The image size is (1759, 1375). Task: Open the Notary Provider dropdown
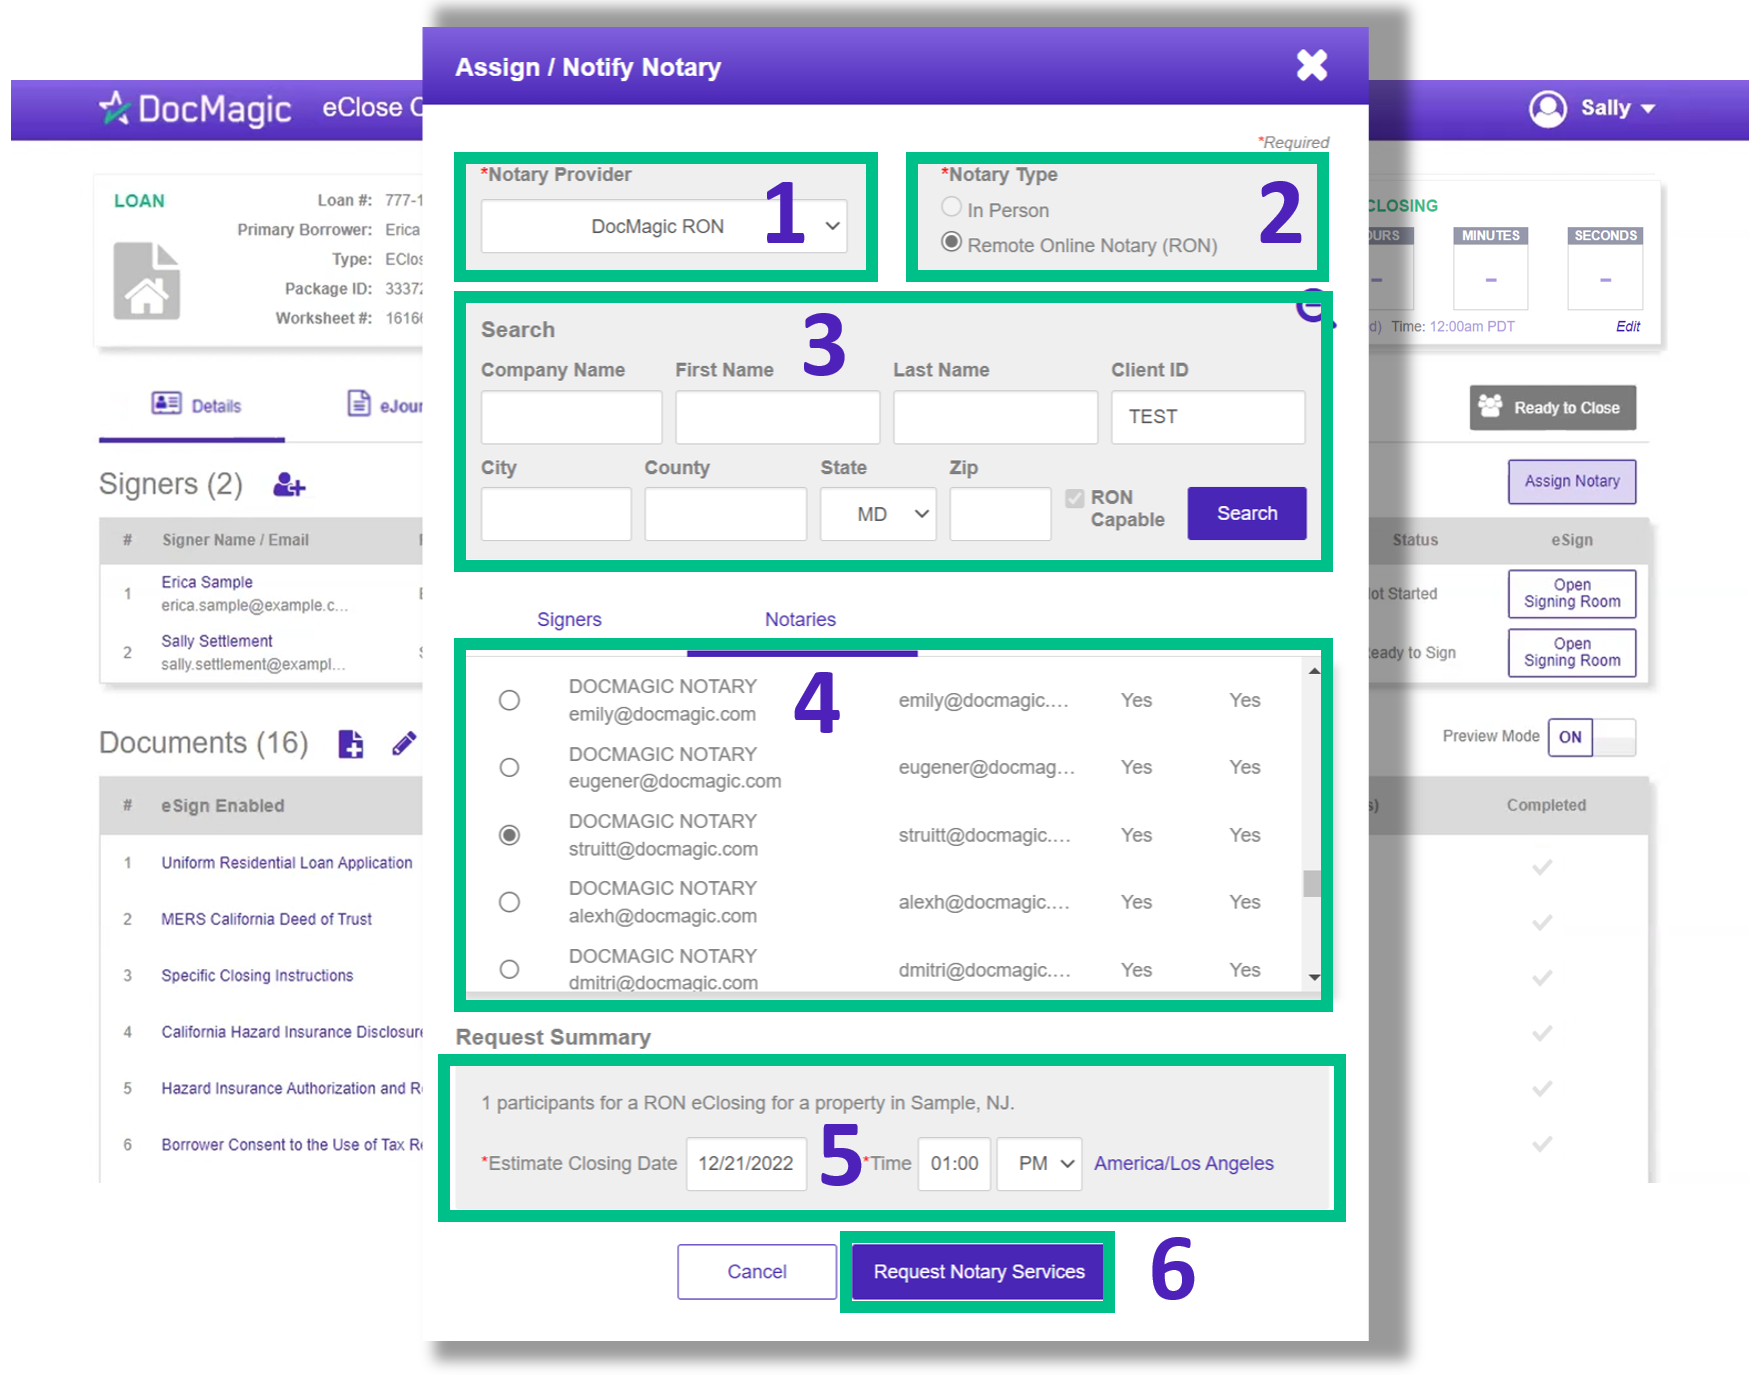click(x=664, y=227)
